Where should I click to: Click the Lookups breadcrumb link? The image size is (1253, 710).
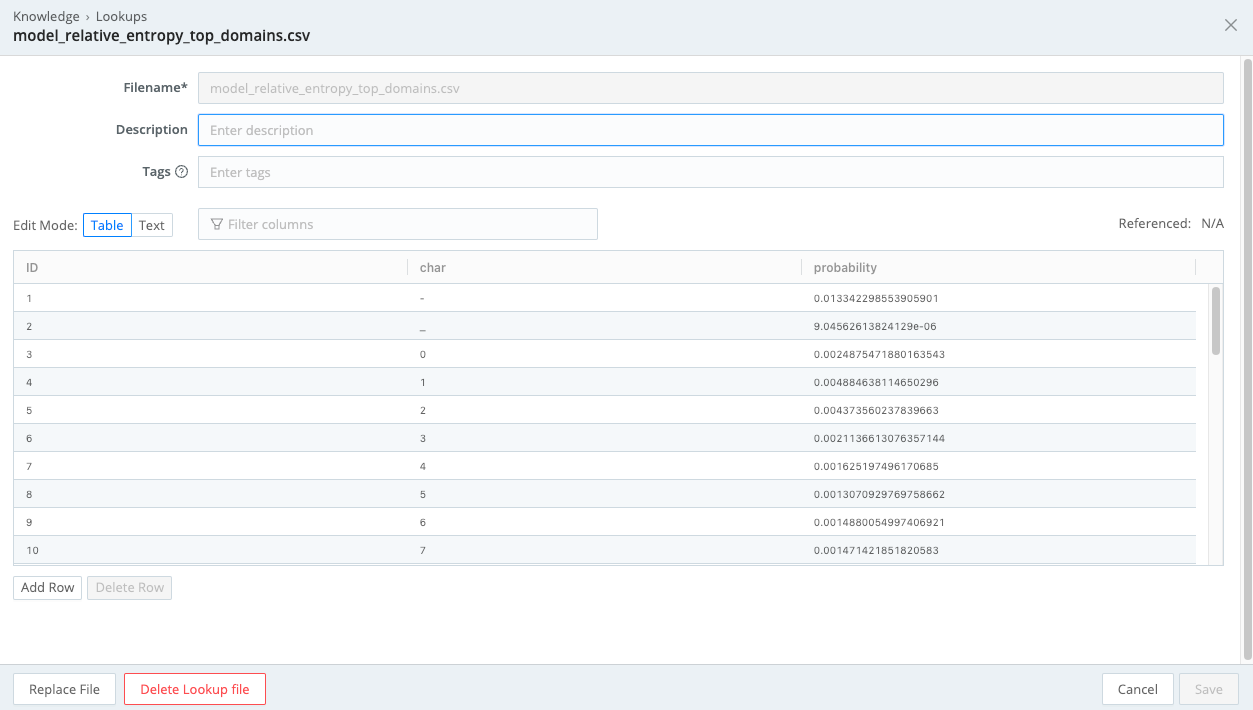coord(121,16)
